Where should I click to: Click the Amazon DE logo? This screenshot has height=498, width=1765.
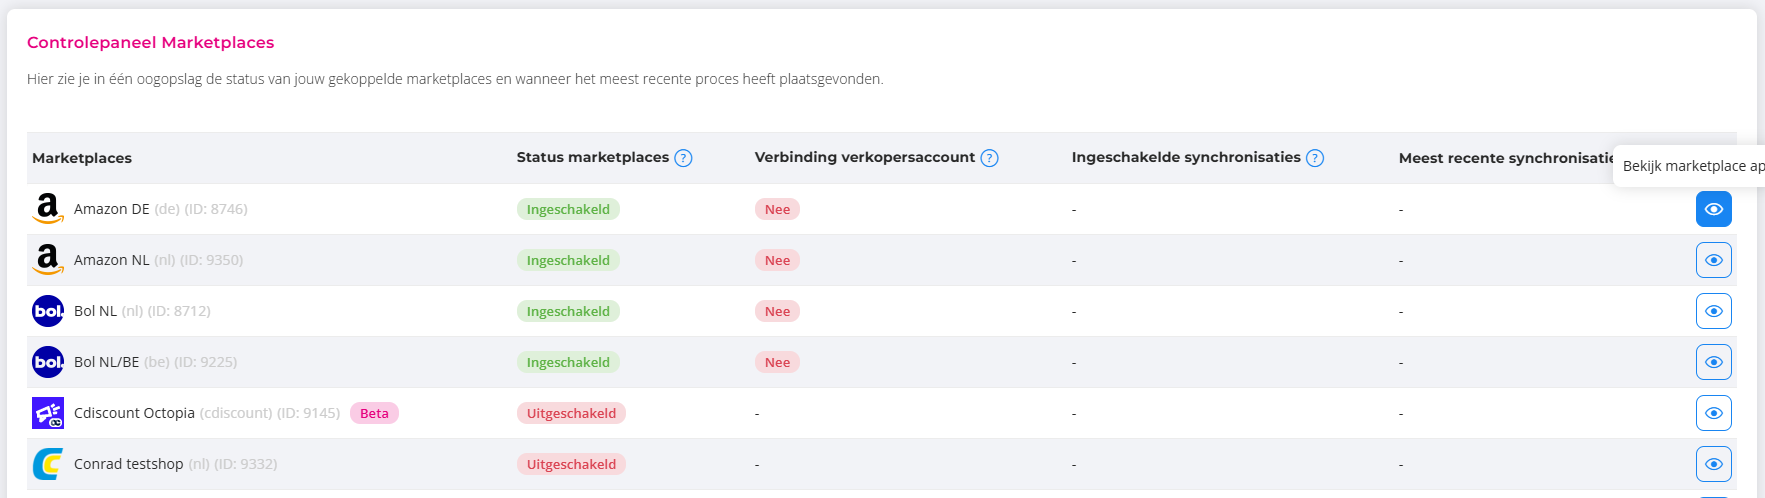[48, 209]
